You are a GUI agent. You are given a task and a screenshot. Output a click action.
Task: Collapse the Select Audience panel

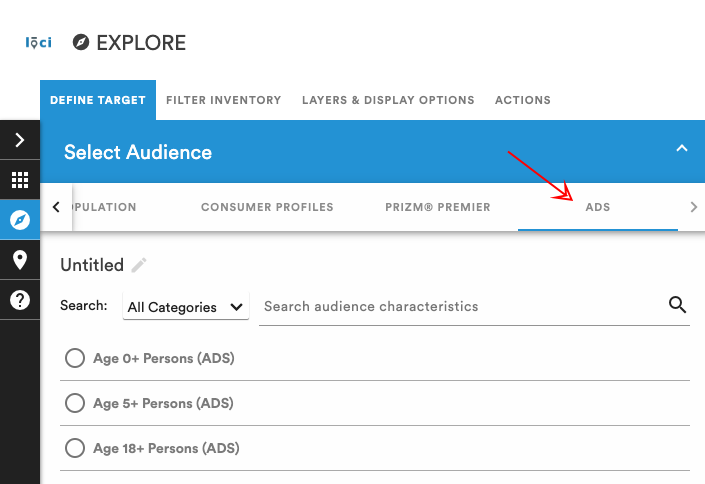(x=682, y=148)
